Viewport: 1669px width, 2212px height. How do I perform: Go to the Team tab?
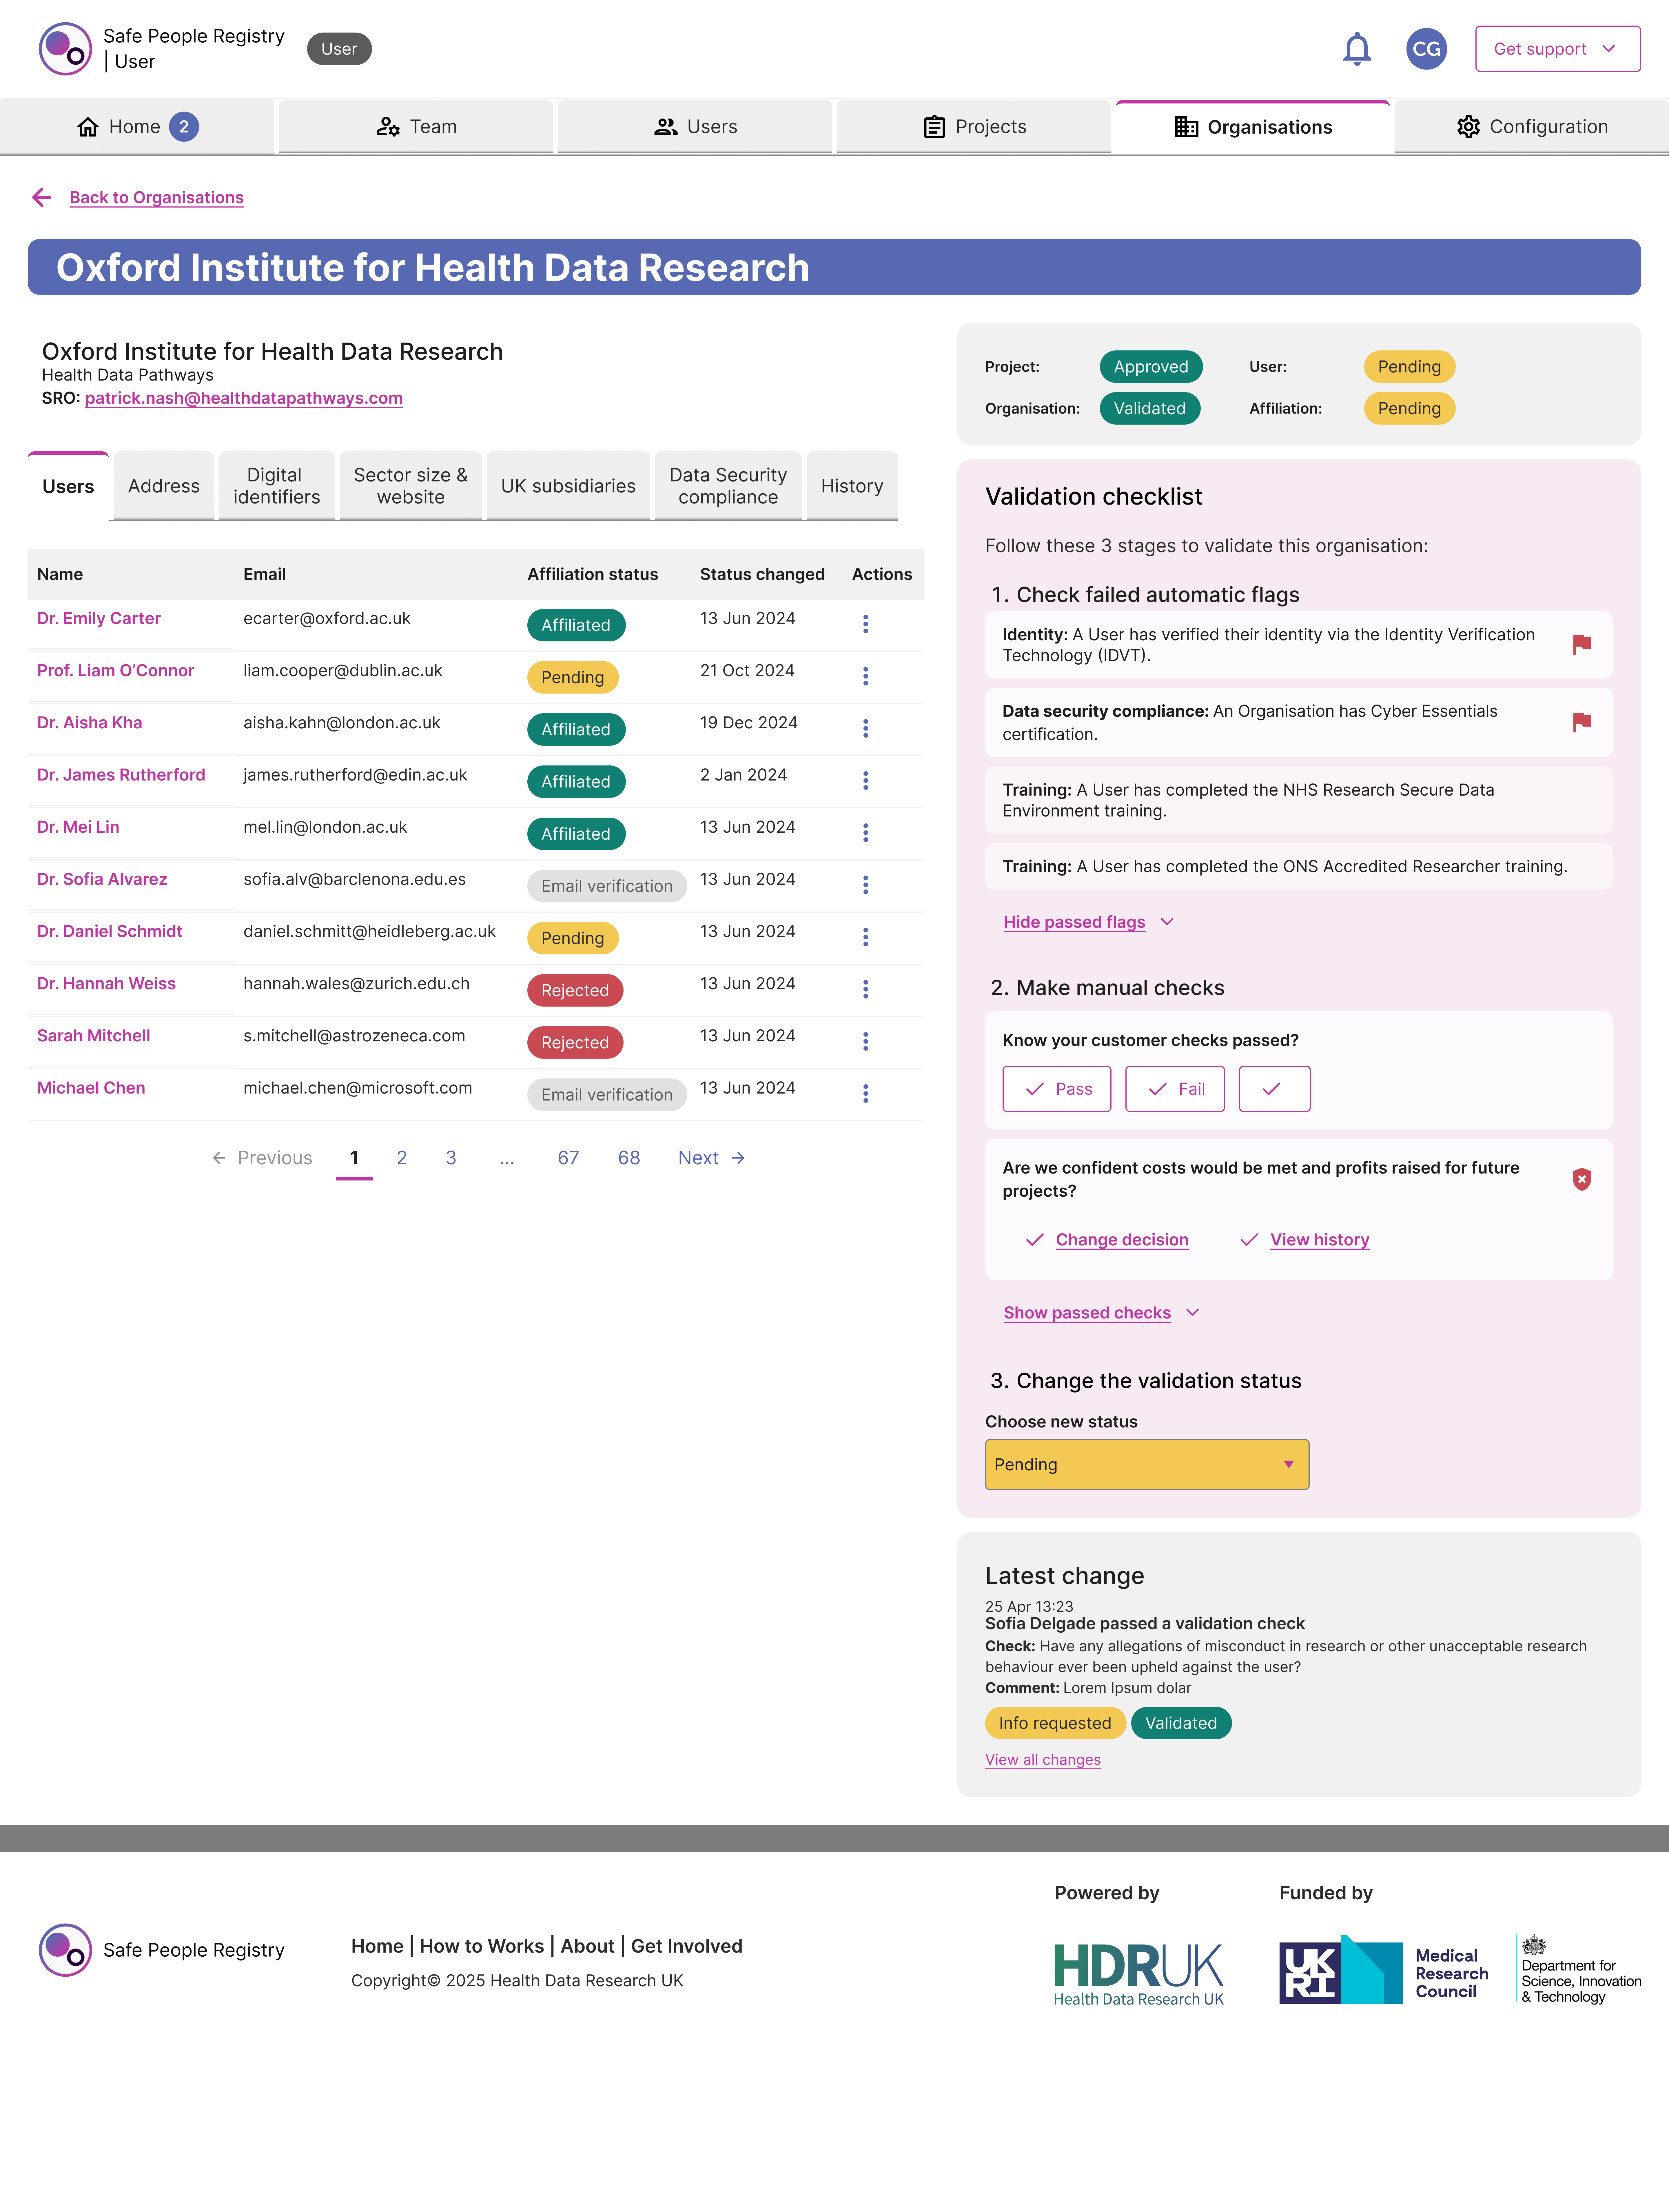pos(416,127)
